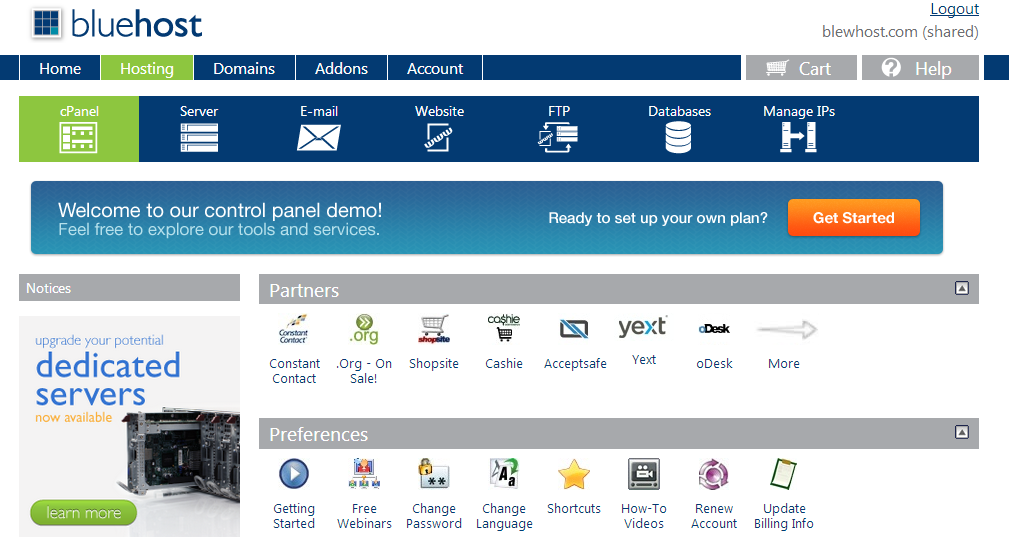Screen dimensions: 1009x547
Task: Click the Yext partner logo
Action: click(x=643, y=326)
